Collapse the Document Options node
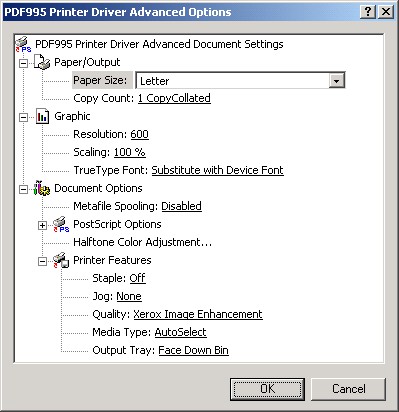 click(23, 189)
